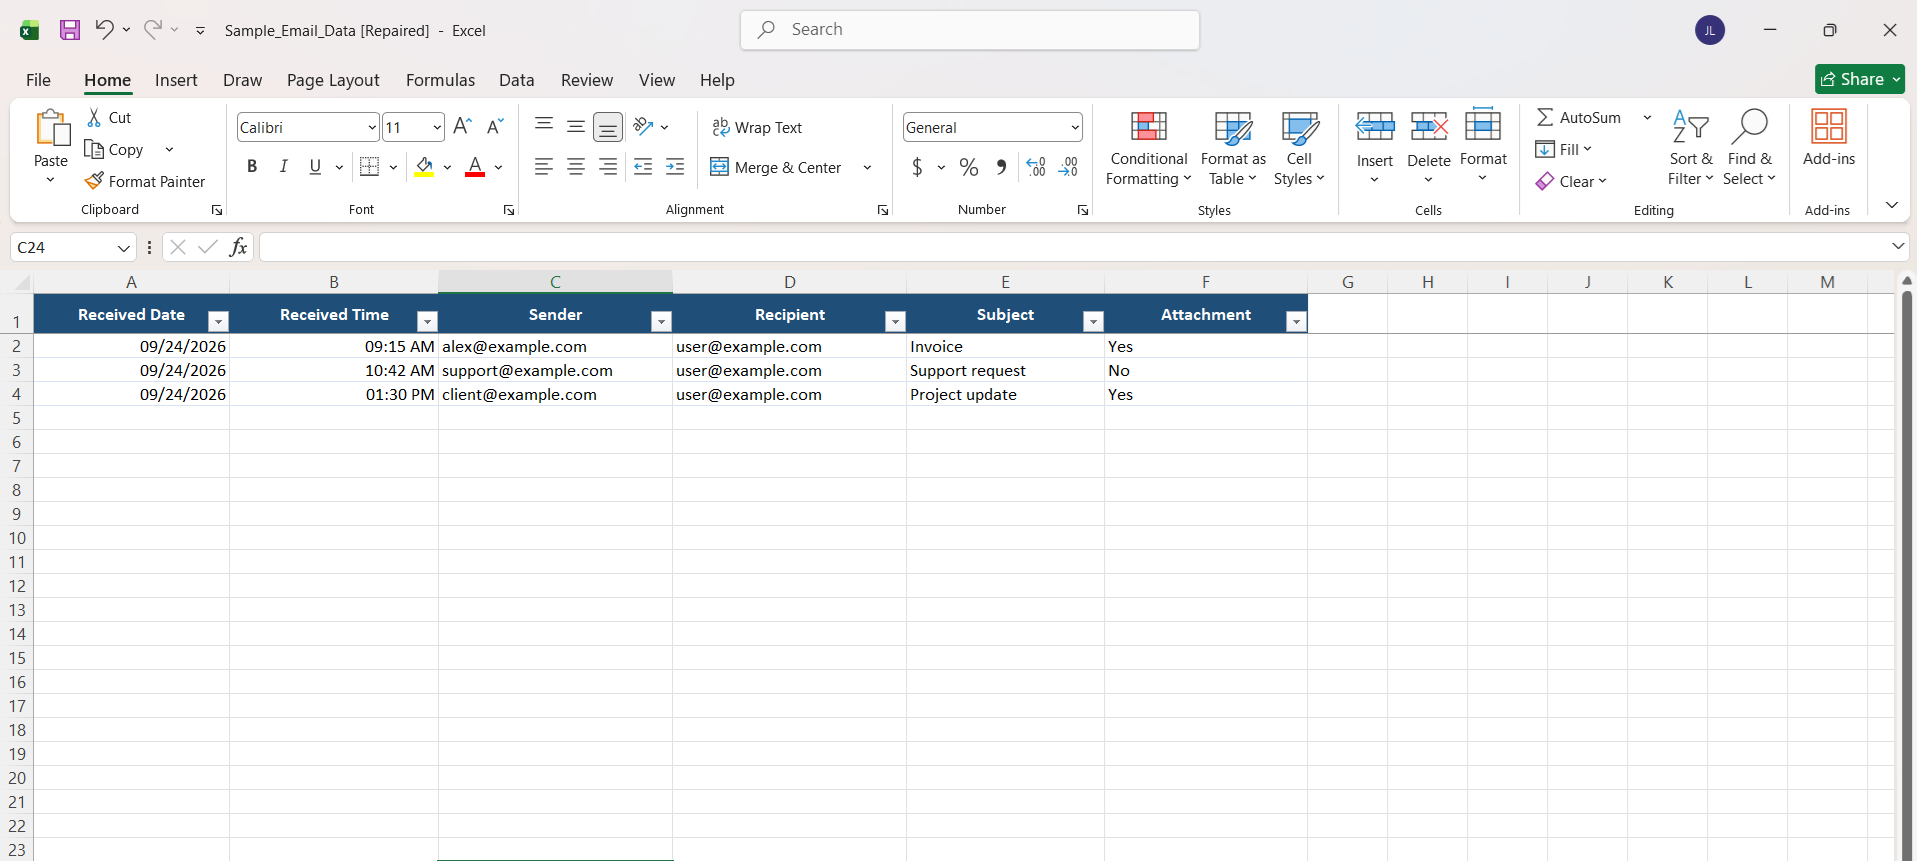Delete cells using the Delete icon

click(x=1429, y=127)
